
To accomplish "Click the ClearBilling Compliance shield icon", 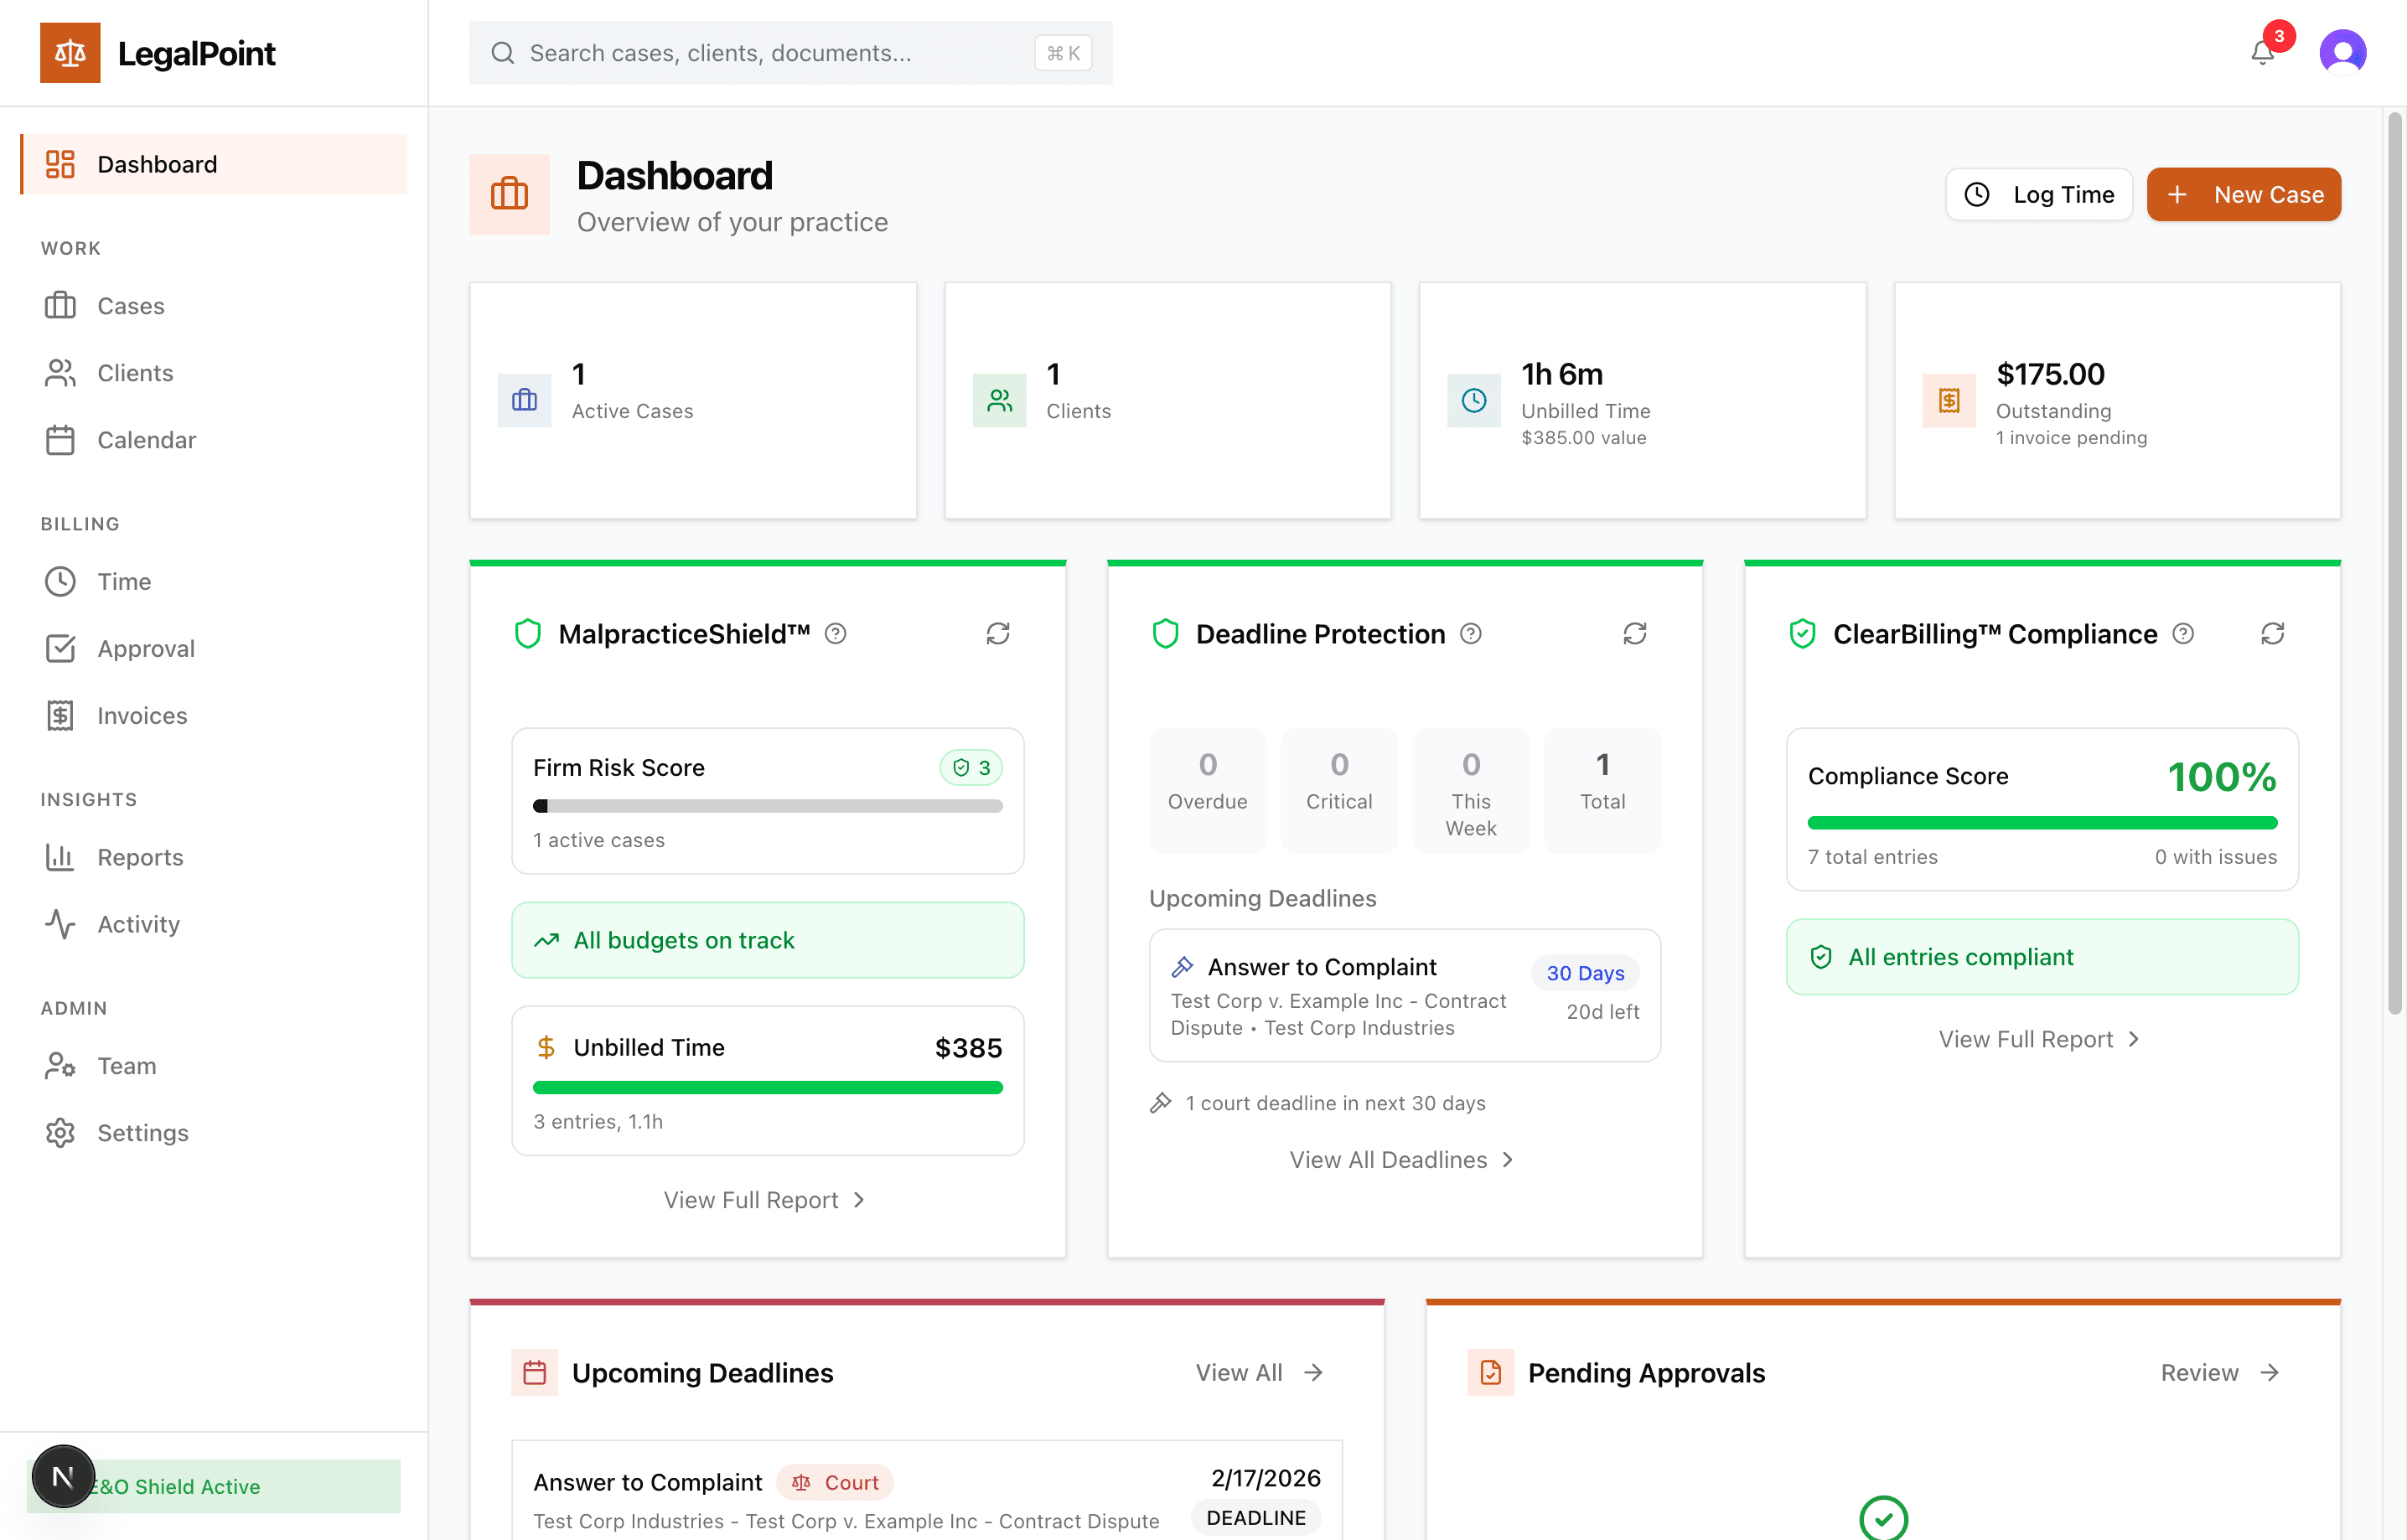I will [1801, 633].
